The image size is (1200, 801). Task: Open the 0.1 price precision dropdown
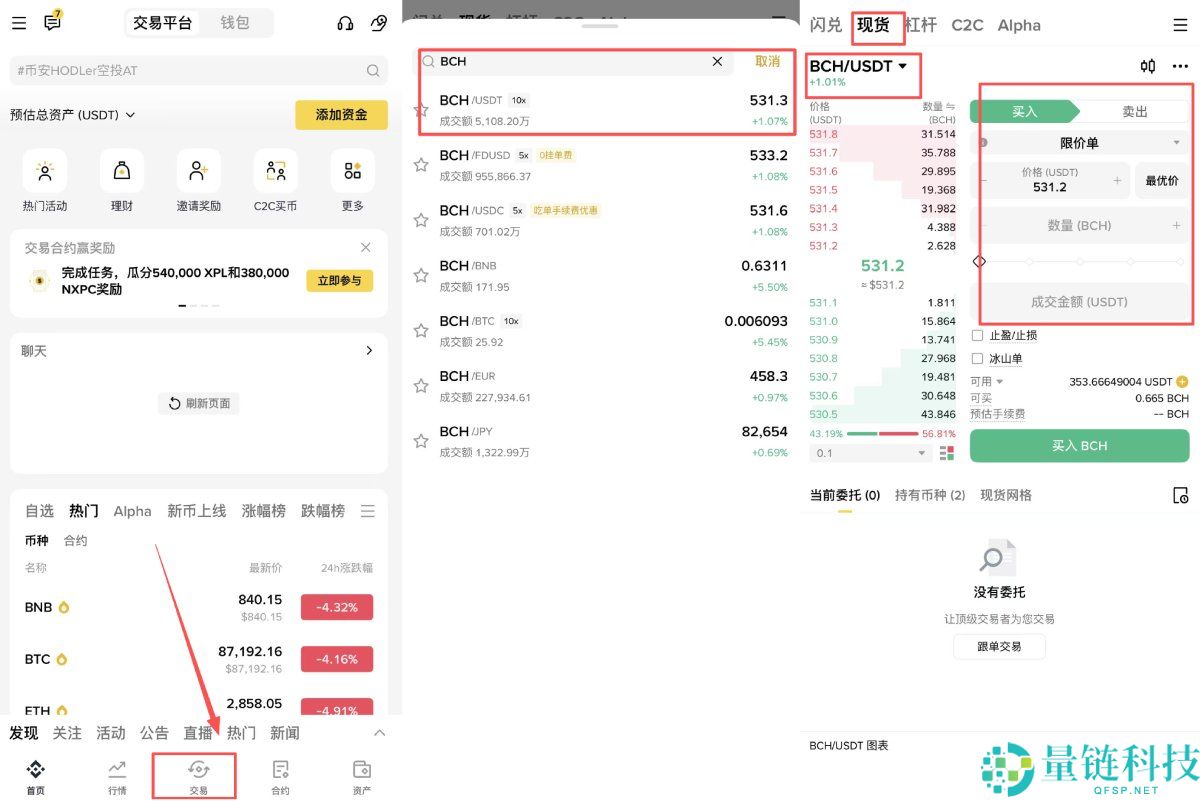point(870,453)
